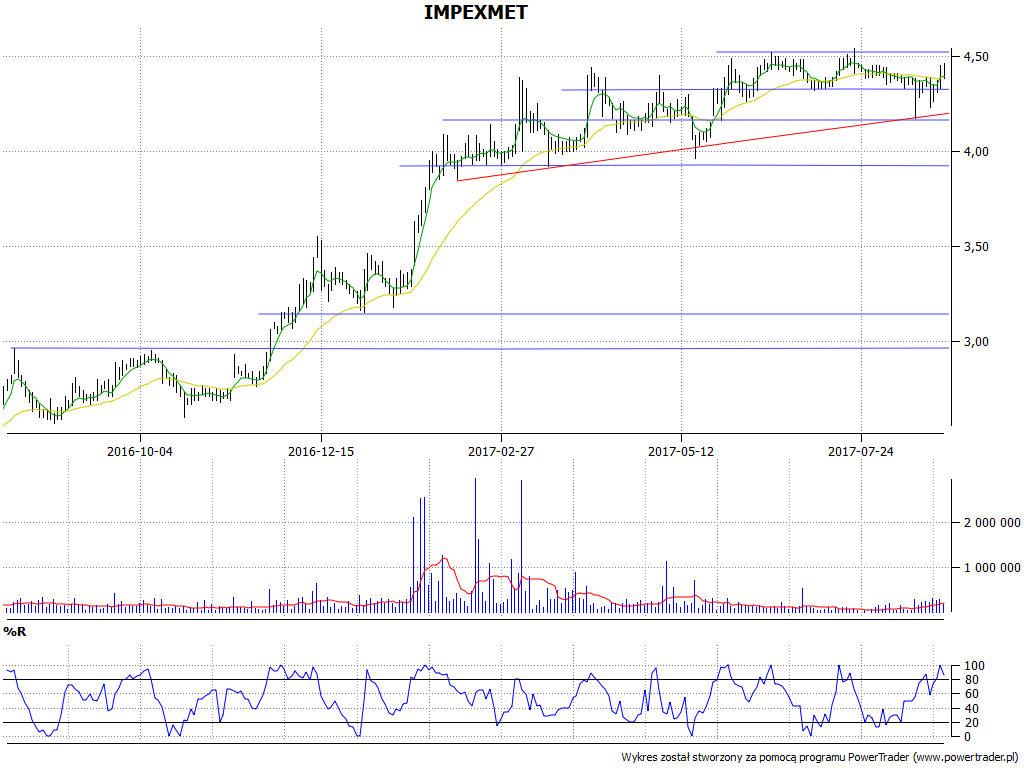The height and width of the screenshot is (768, 1024).
Task: Select the 2 000 000 volume label
Action: pyautogui.click(x=991, y=522)
